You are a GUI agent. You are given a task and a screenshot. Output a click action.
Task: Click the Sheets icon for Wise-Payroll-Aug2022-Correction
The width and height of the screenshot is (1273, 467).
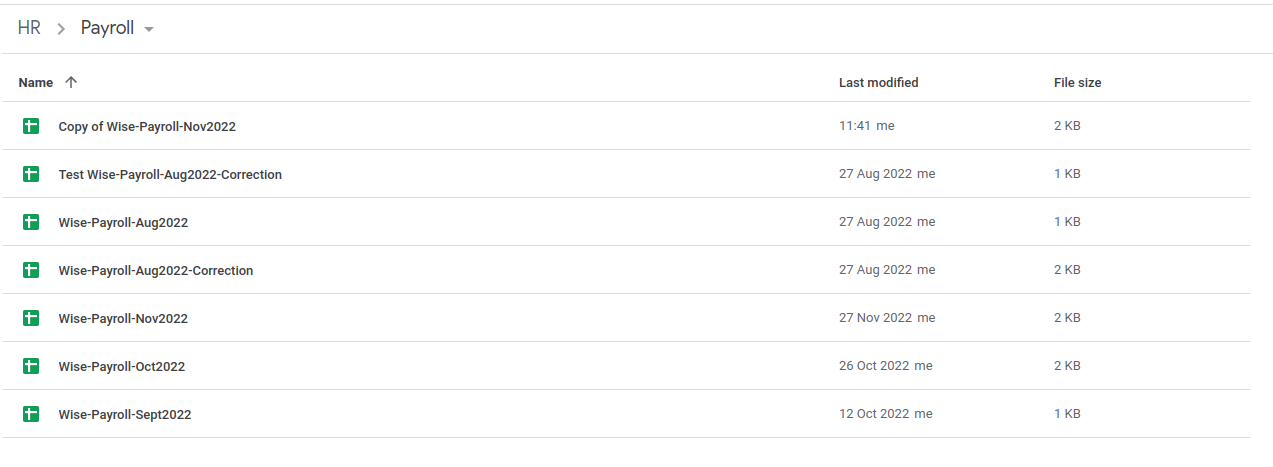click(x=31, y=270)
